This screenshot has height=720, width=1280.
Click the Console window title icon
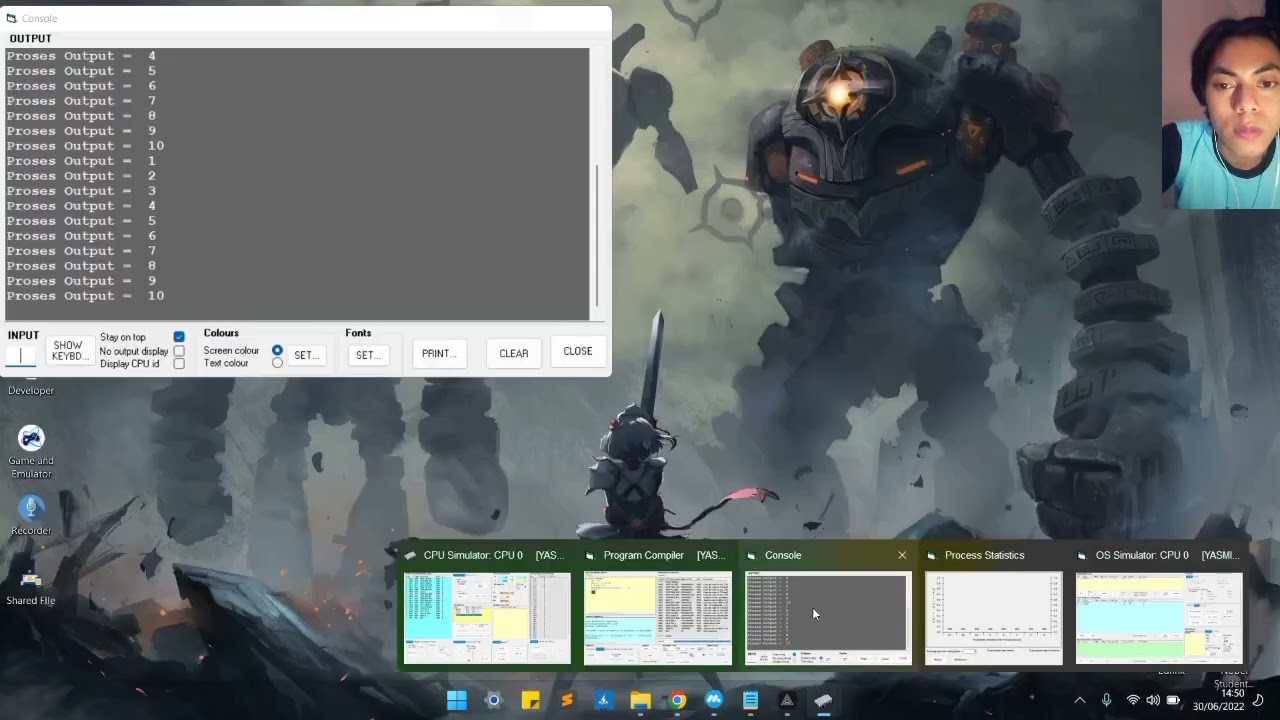pyautogui.click(x=12, y=18)
